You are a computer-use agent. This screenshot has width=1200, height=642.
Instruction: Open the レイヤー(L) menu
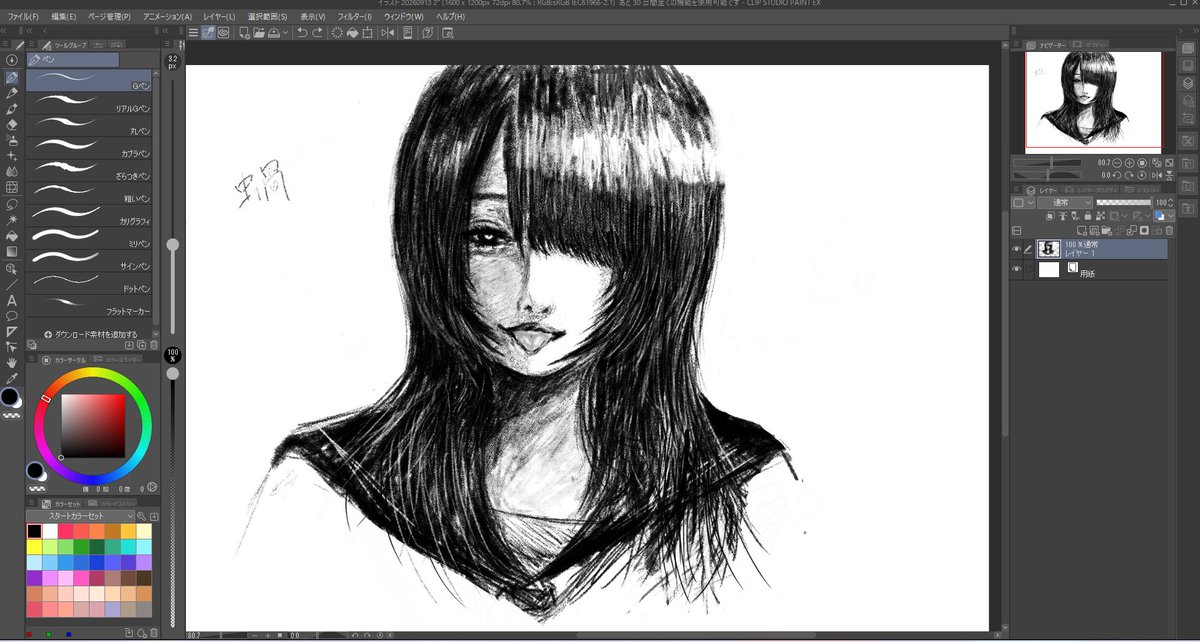click(x=218, y=17)
